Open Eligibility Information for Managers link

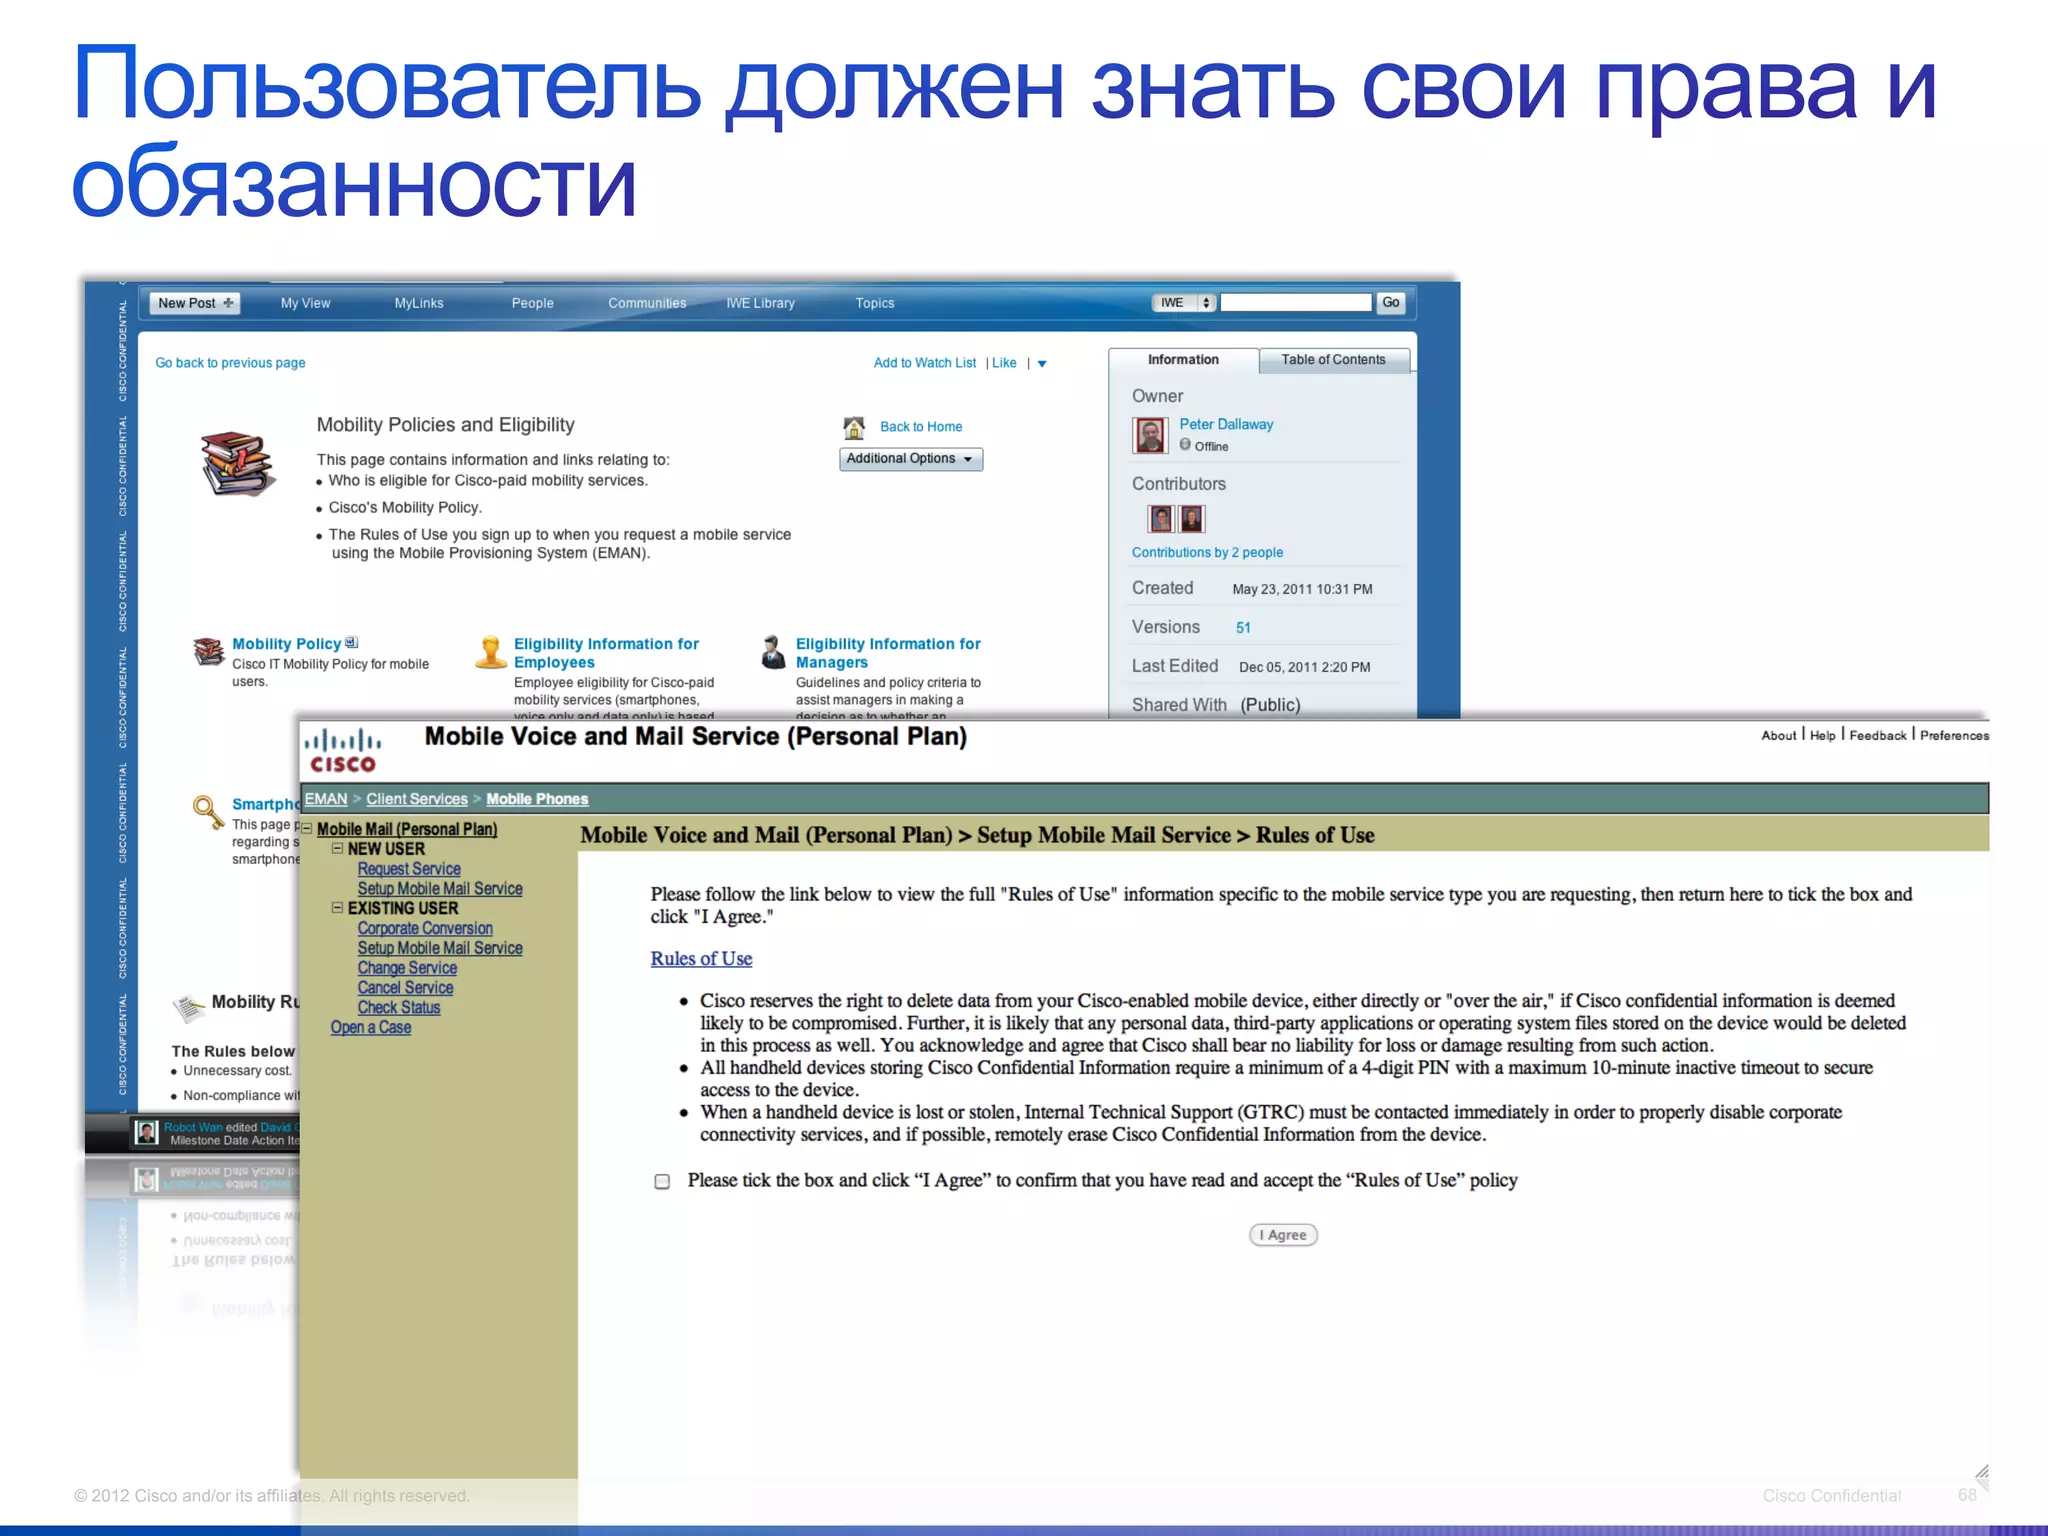click(888, 653)
